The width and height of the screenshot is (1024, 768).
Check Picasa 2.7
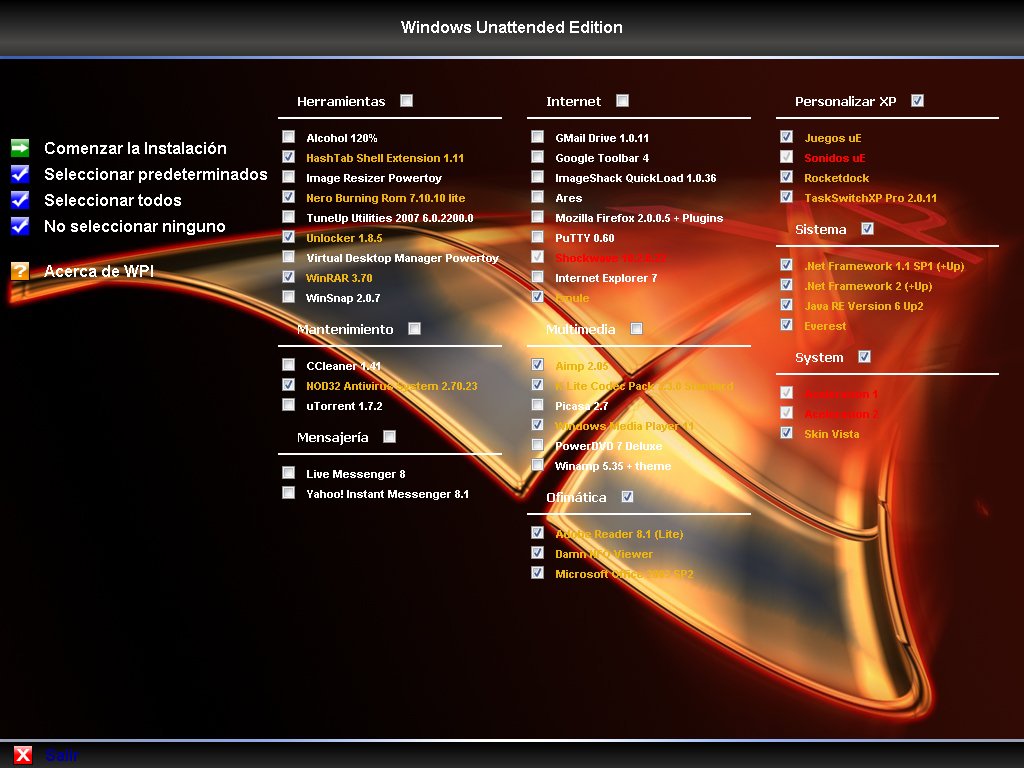(537, 404)
